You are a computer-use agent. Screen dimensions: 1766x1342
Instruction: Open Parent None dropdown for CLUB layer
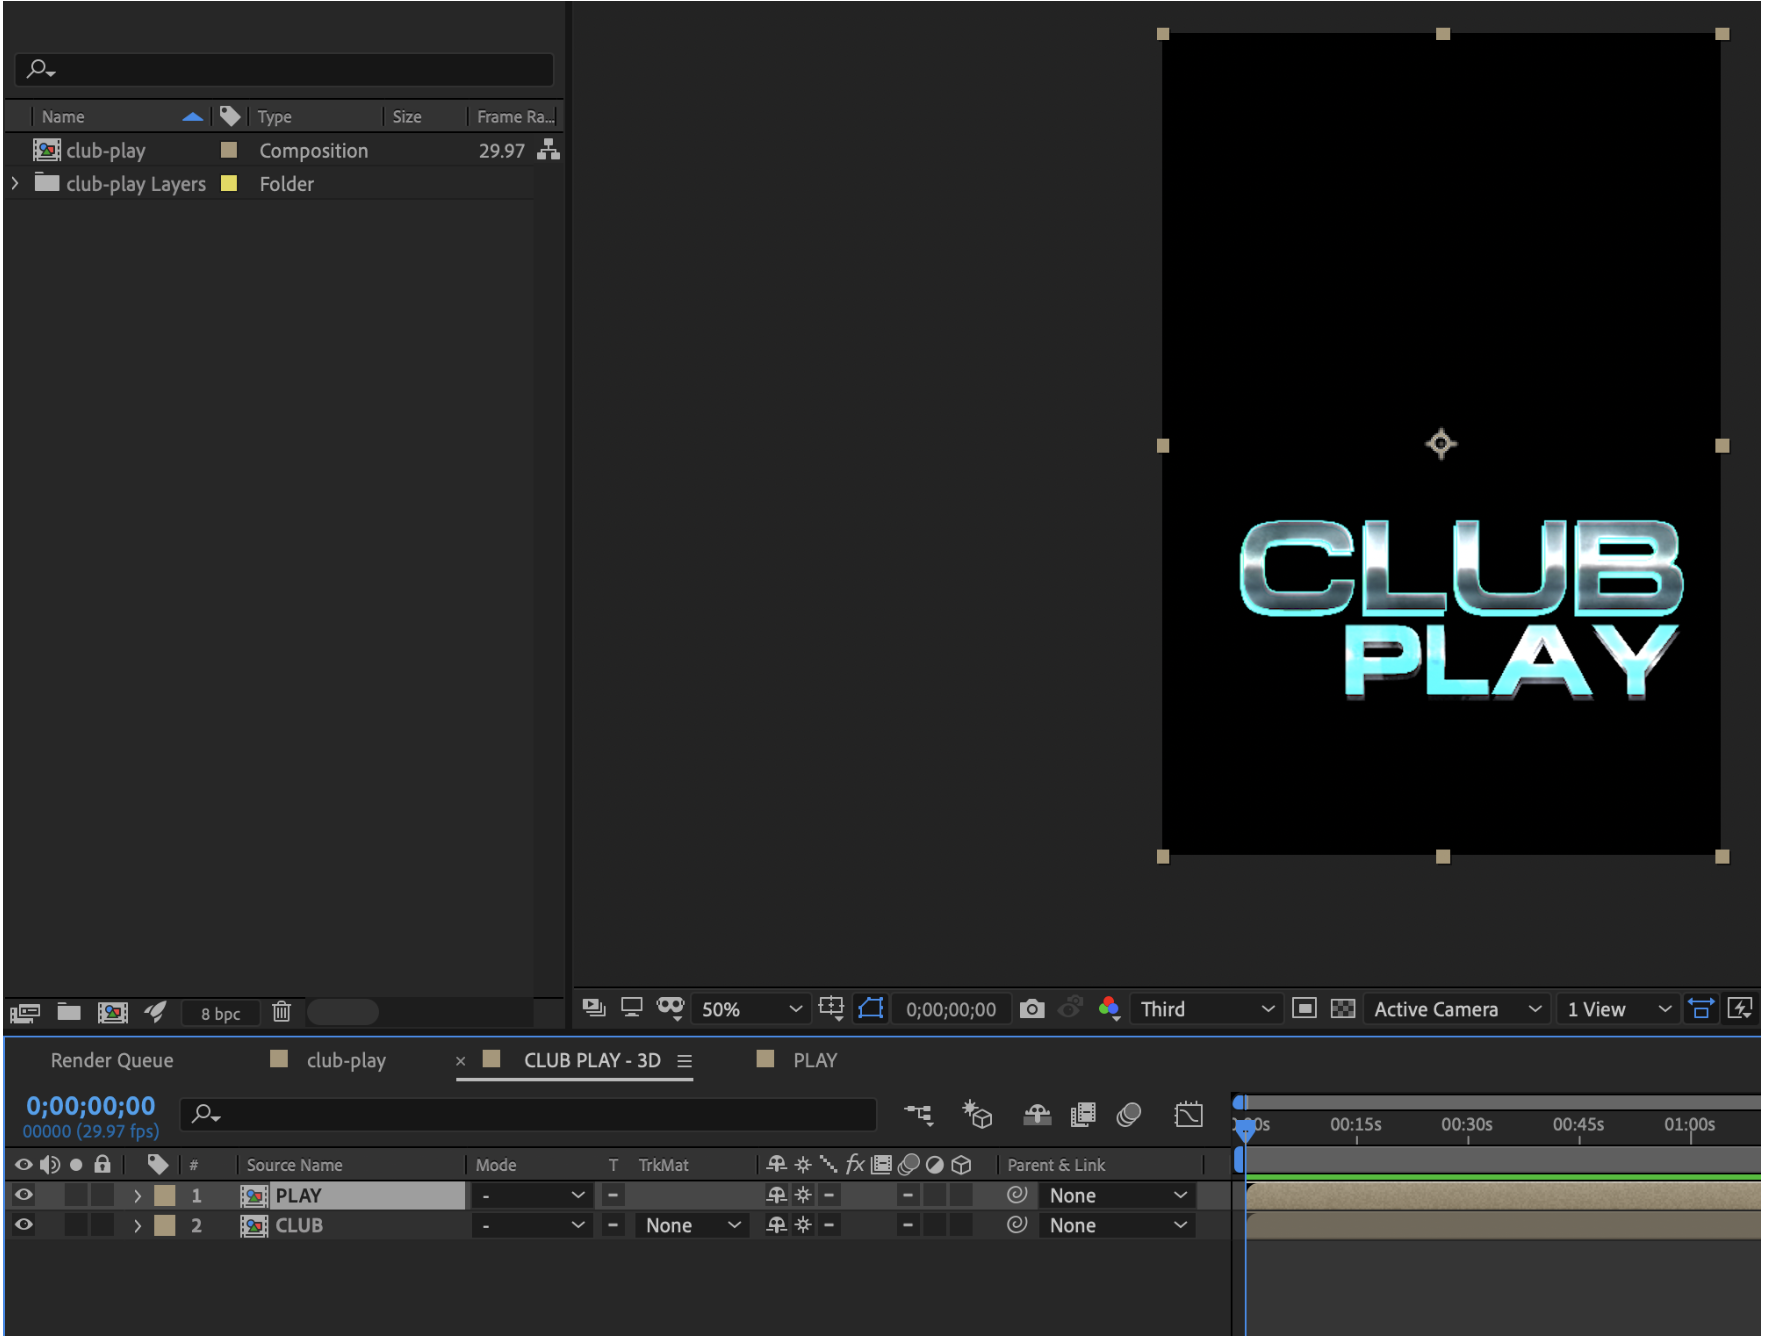[x=1117, y=1225]
